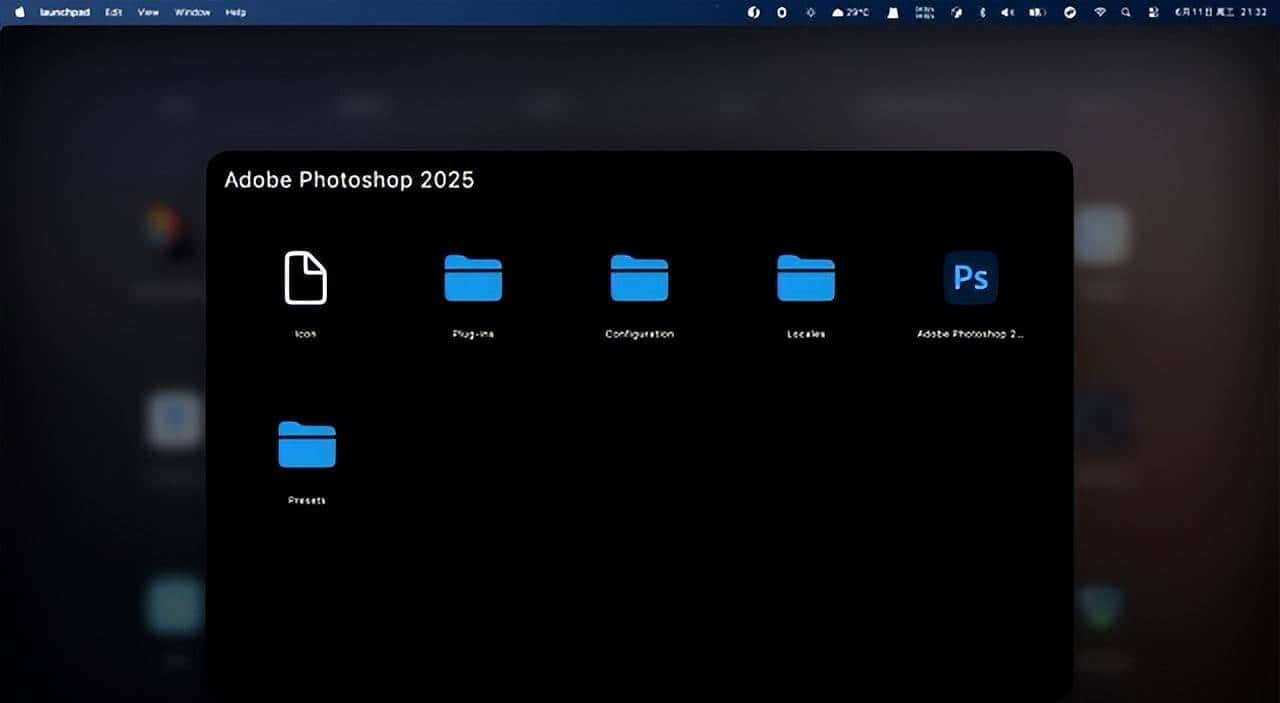The width and height of the screenshot is (1280, 703).
Task: Open the Configuration folder
Action: pos(638,278)
